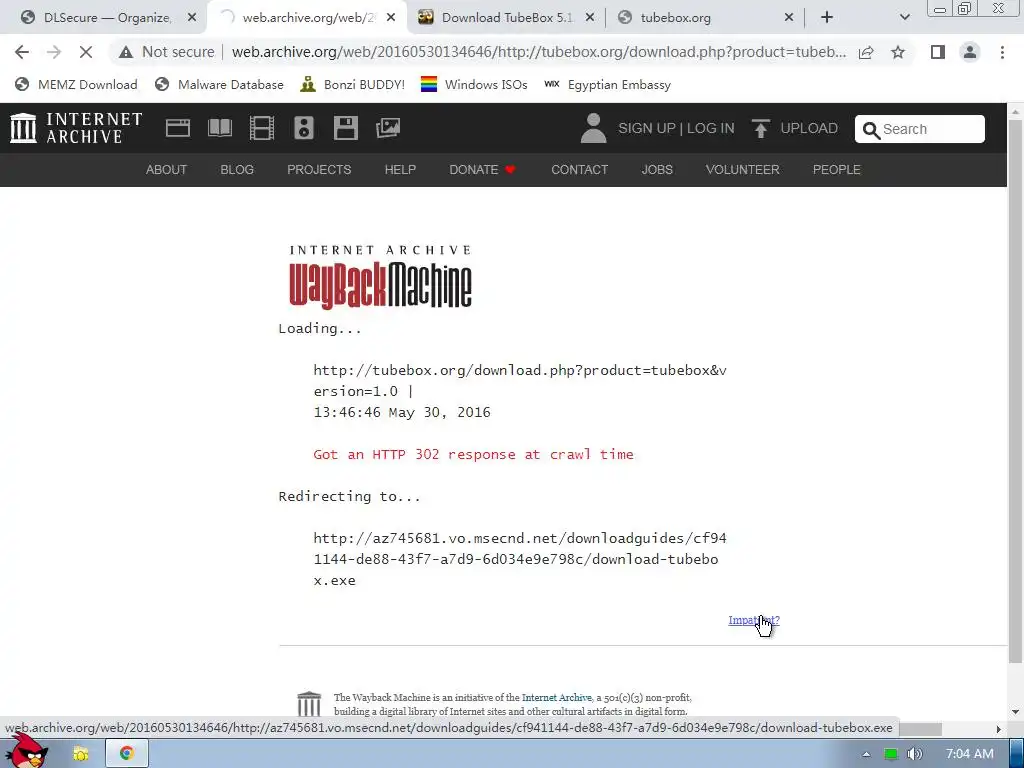Open the Egyptian Embassy bookmark
The width and height of the screenshot is (1024, 768).
(607, 85)
